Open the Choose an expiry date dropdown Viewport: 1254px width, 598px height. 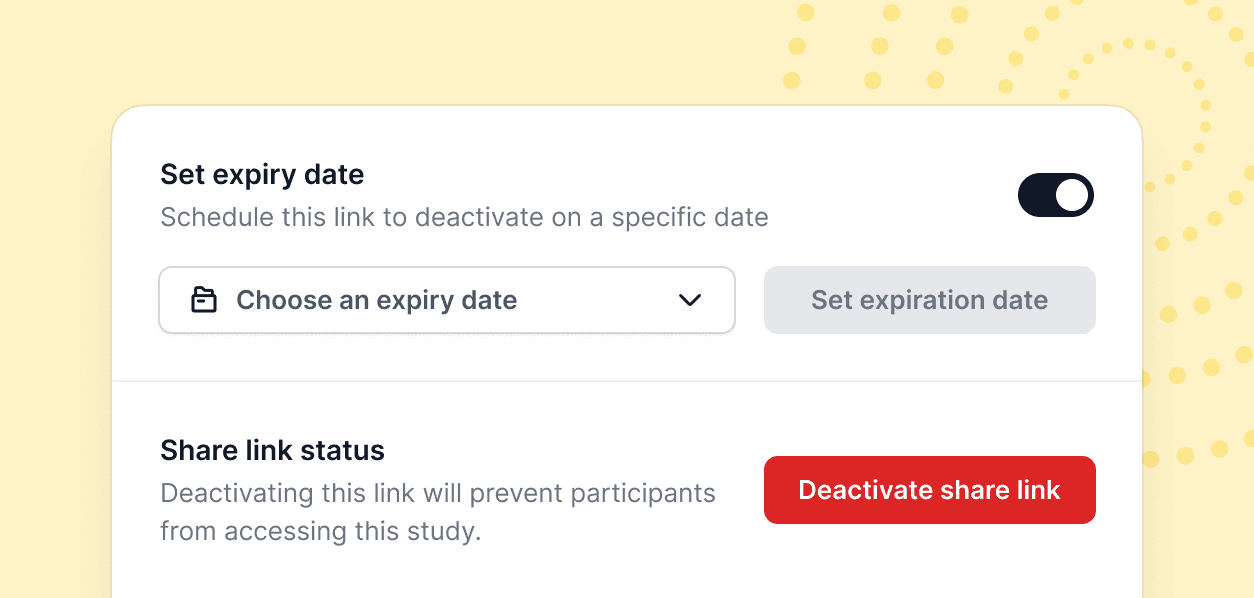click(x=447, y=300)
